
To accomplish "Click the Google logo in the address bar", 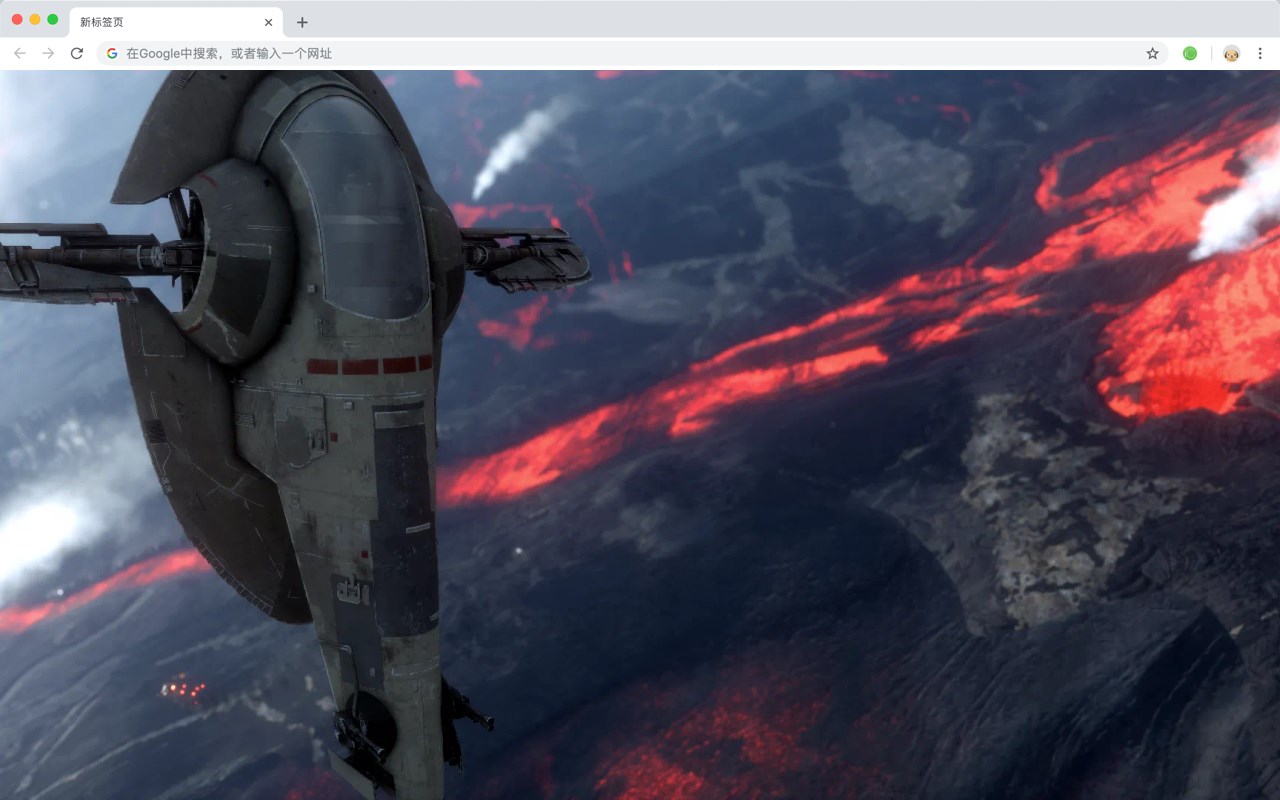I will [x=112, y=53].
